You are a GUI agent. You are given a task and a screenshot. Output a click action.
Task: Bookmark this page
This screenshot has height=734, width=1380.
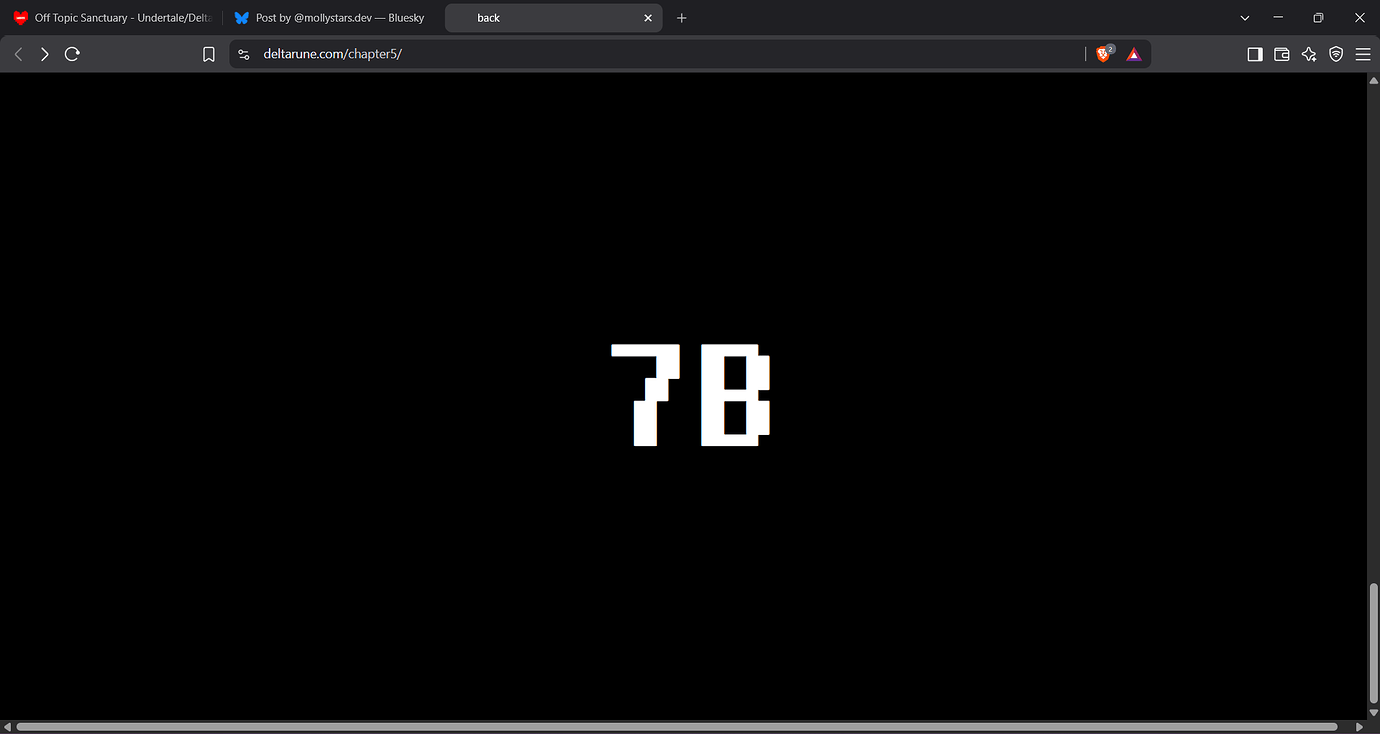209,54
